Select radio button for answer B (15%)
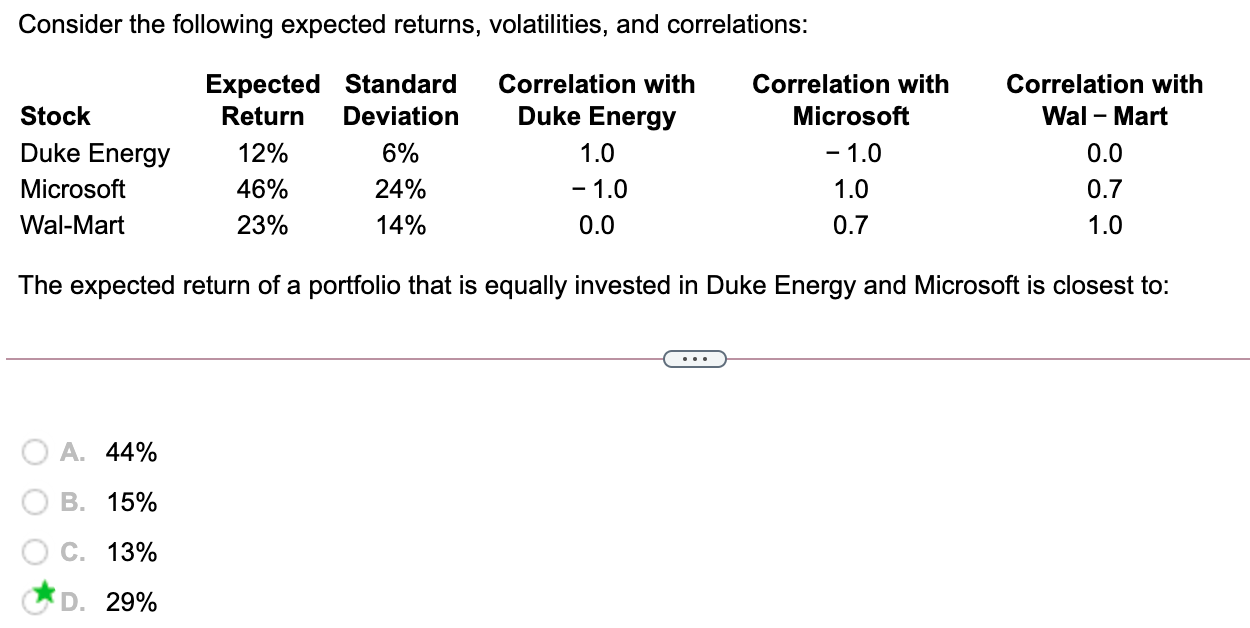The width and height of the screenshot is (1250, 628). tap(35, 502)
